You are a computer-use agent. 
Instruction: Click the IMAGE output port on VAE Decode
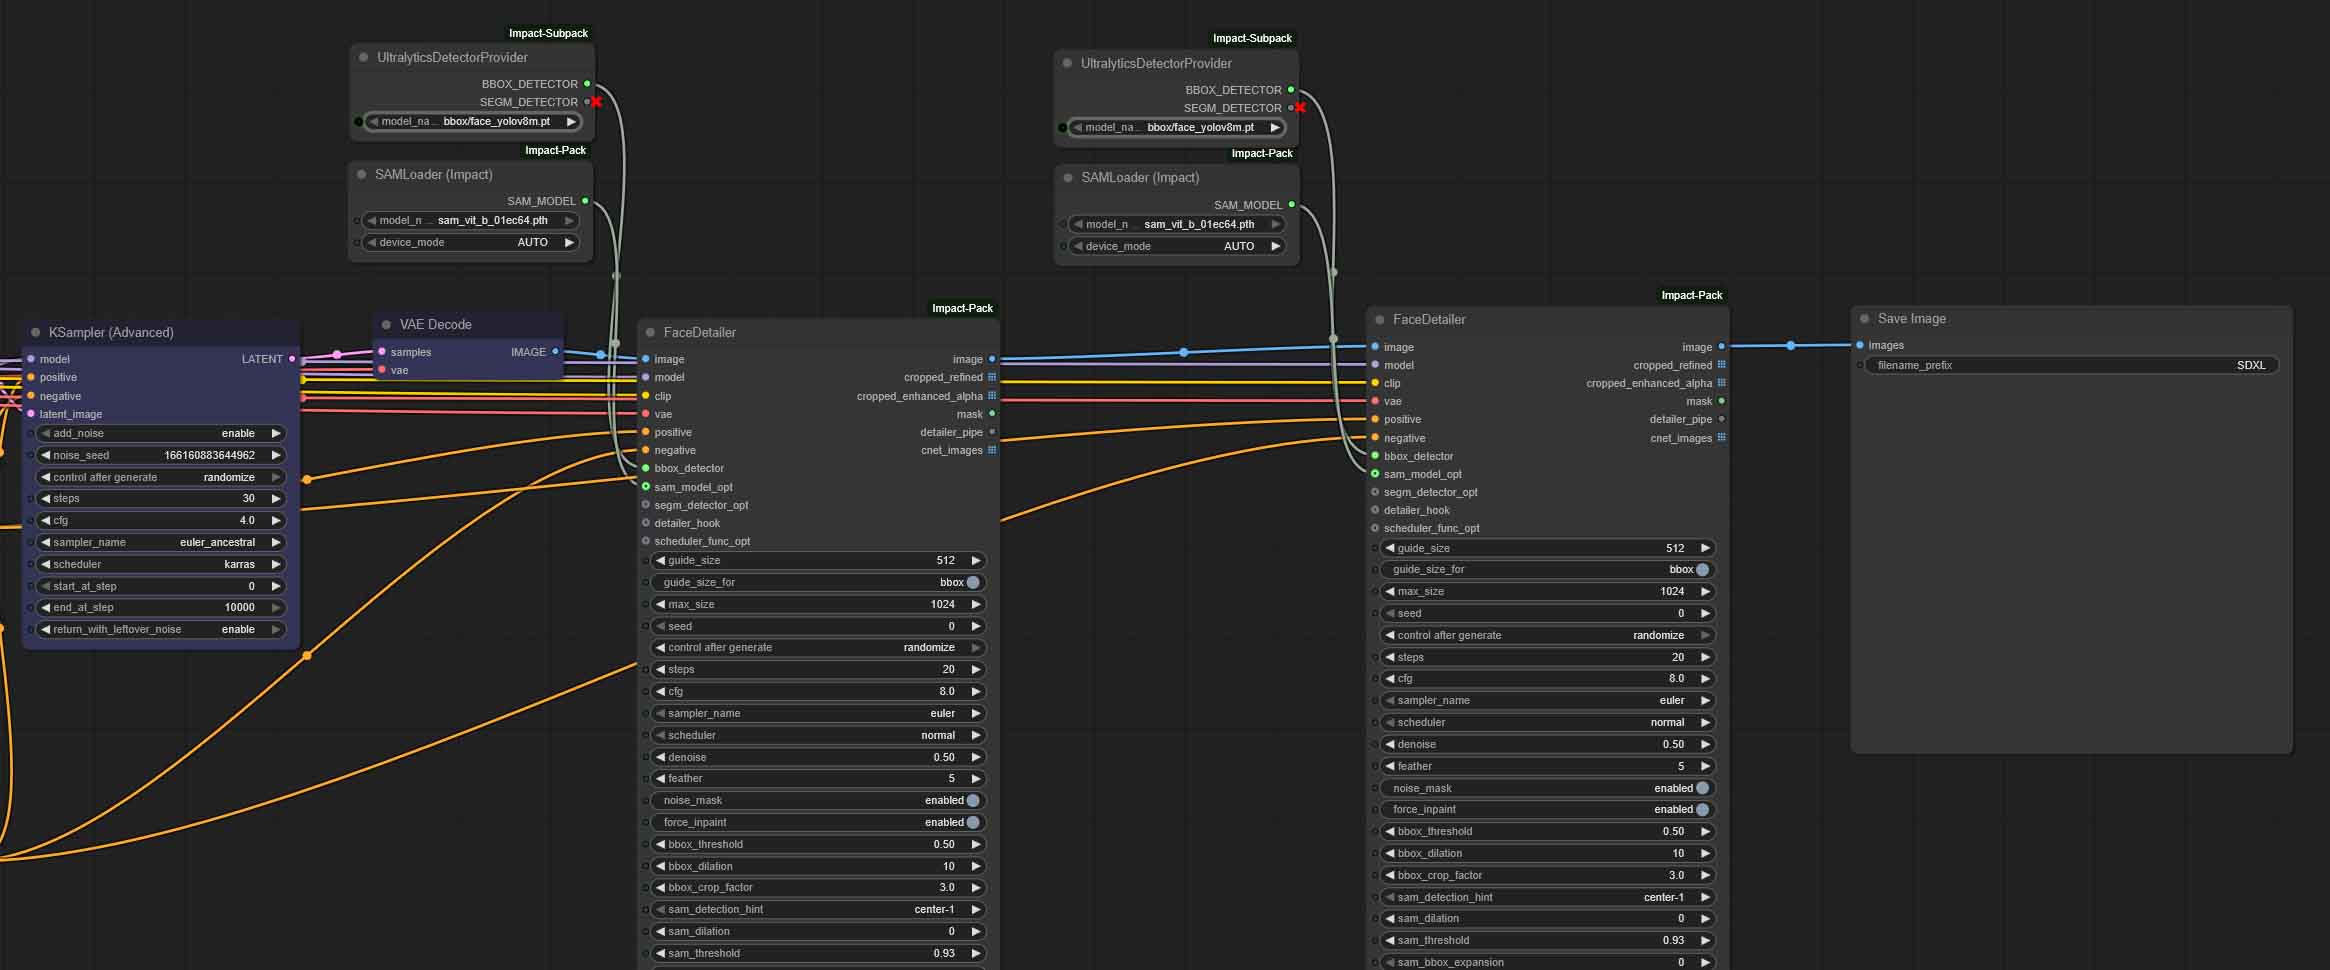(555, 352)
